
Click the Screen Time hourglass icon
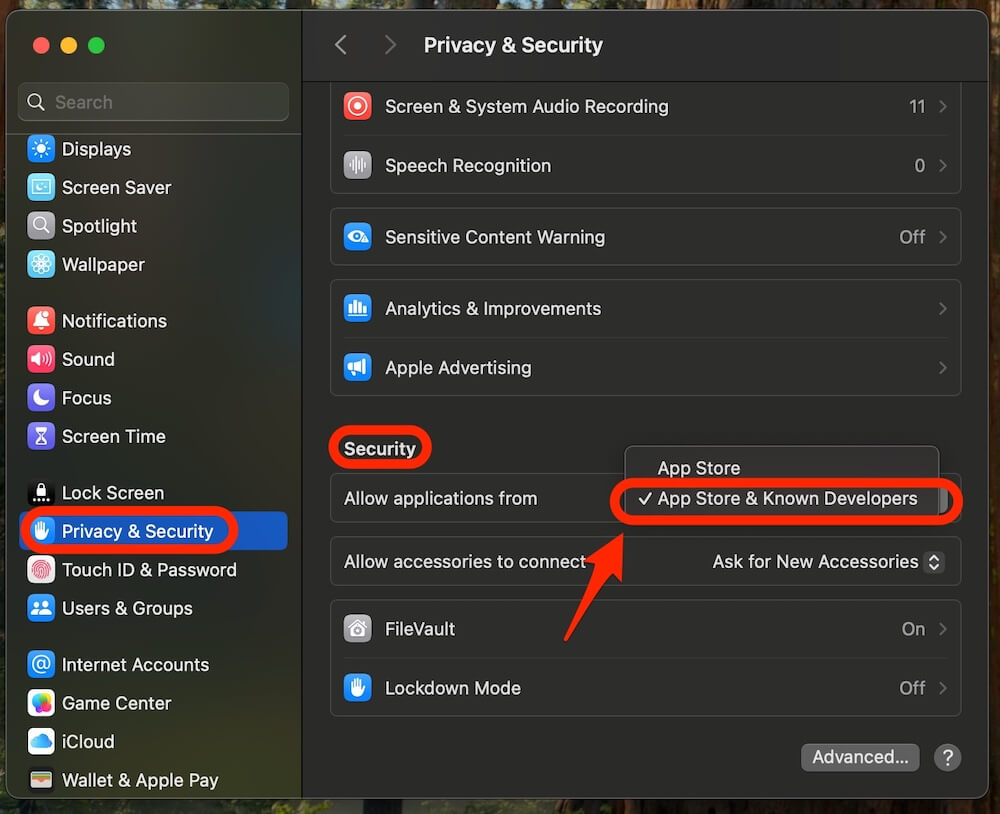coord(41,436)
